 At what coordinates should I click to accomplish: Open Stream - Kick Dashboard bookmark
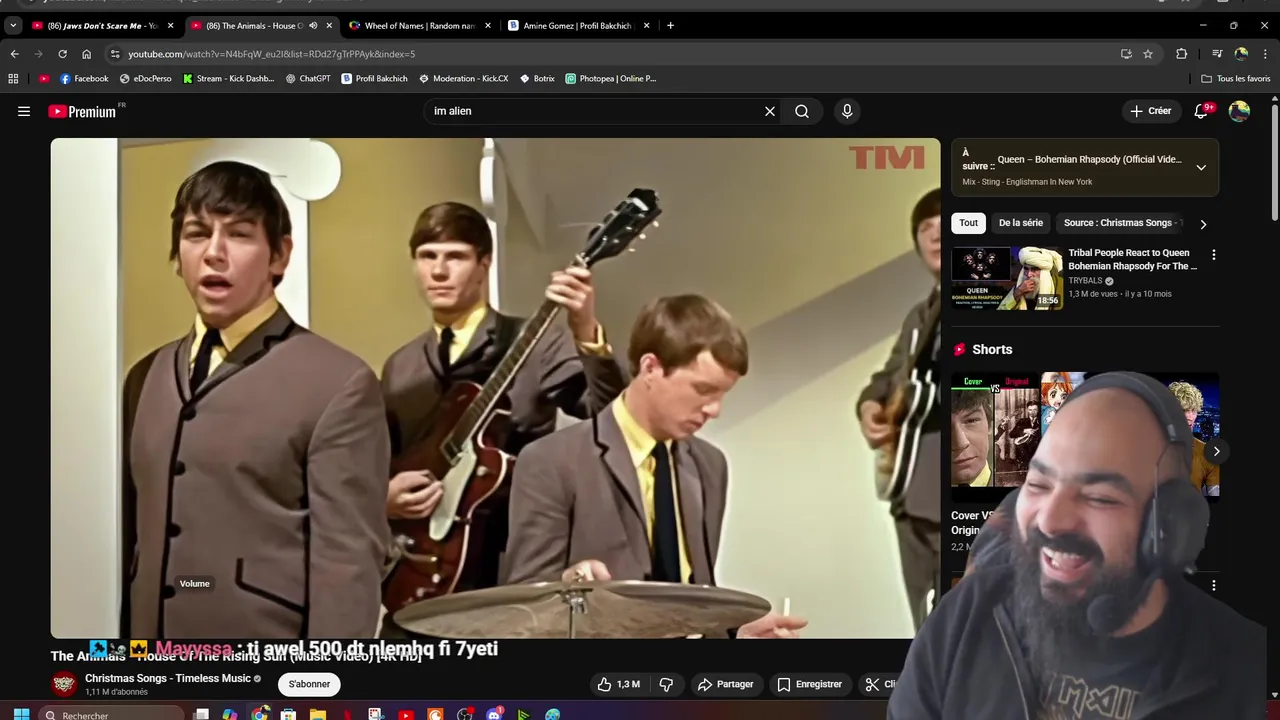(x=228, y=78)
